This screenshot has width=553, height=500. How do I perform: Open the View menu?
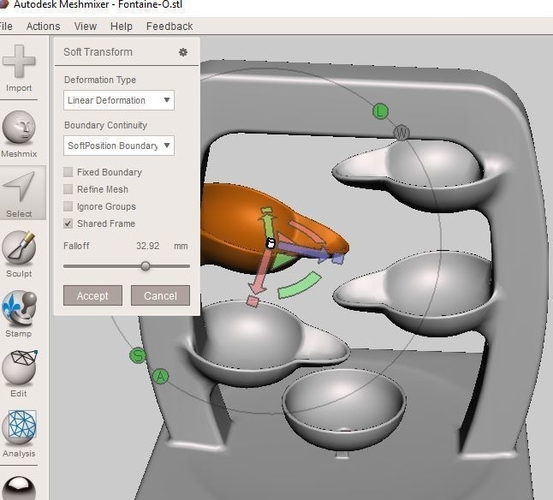tap(85, 26)
